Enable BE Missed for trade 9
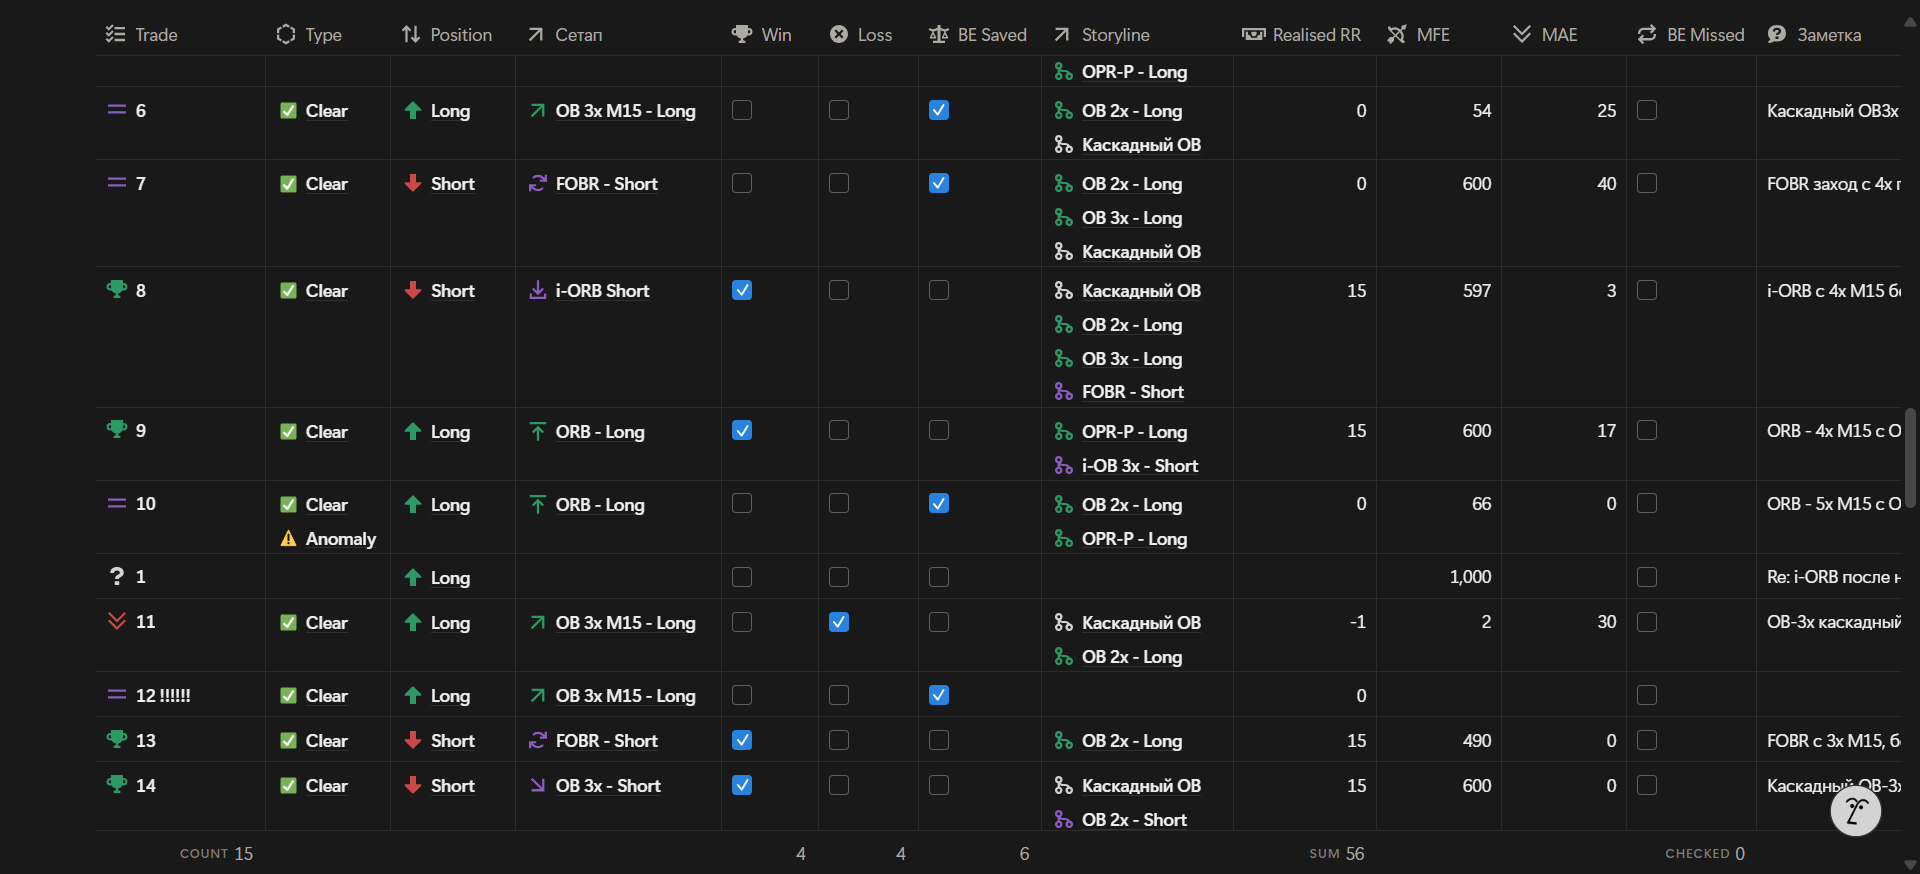 click(1647, 430)
